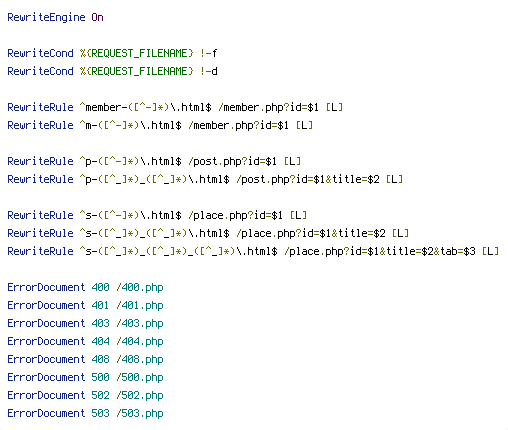Click the second RewriteCond keyword

[40, 71]
